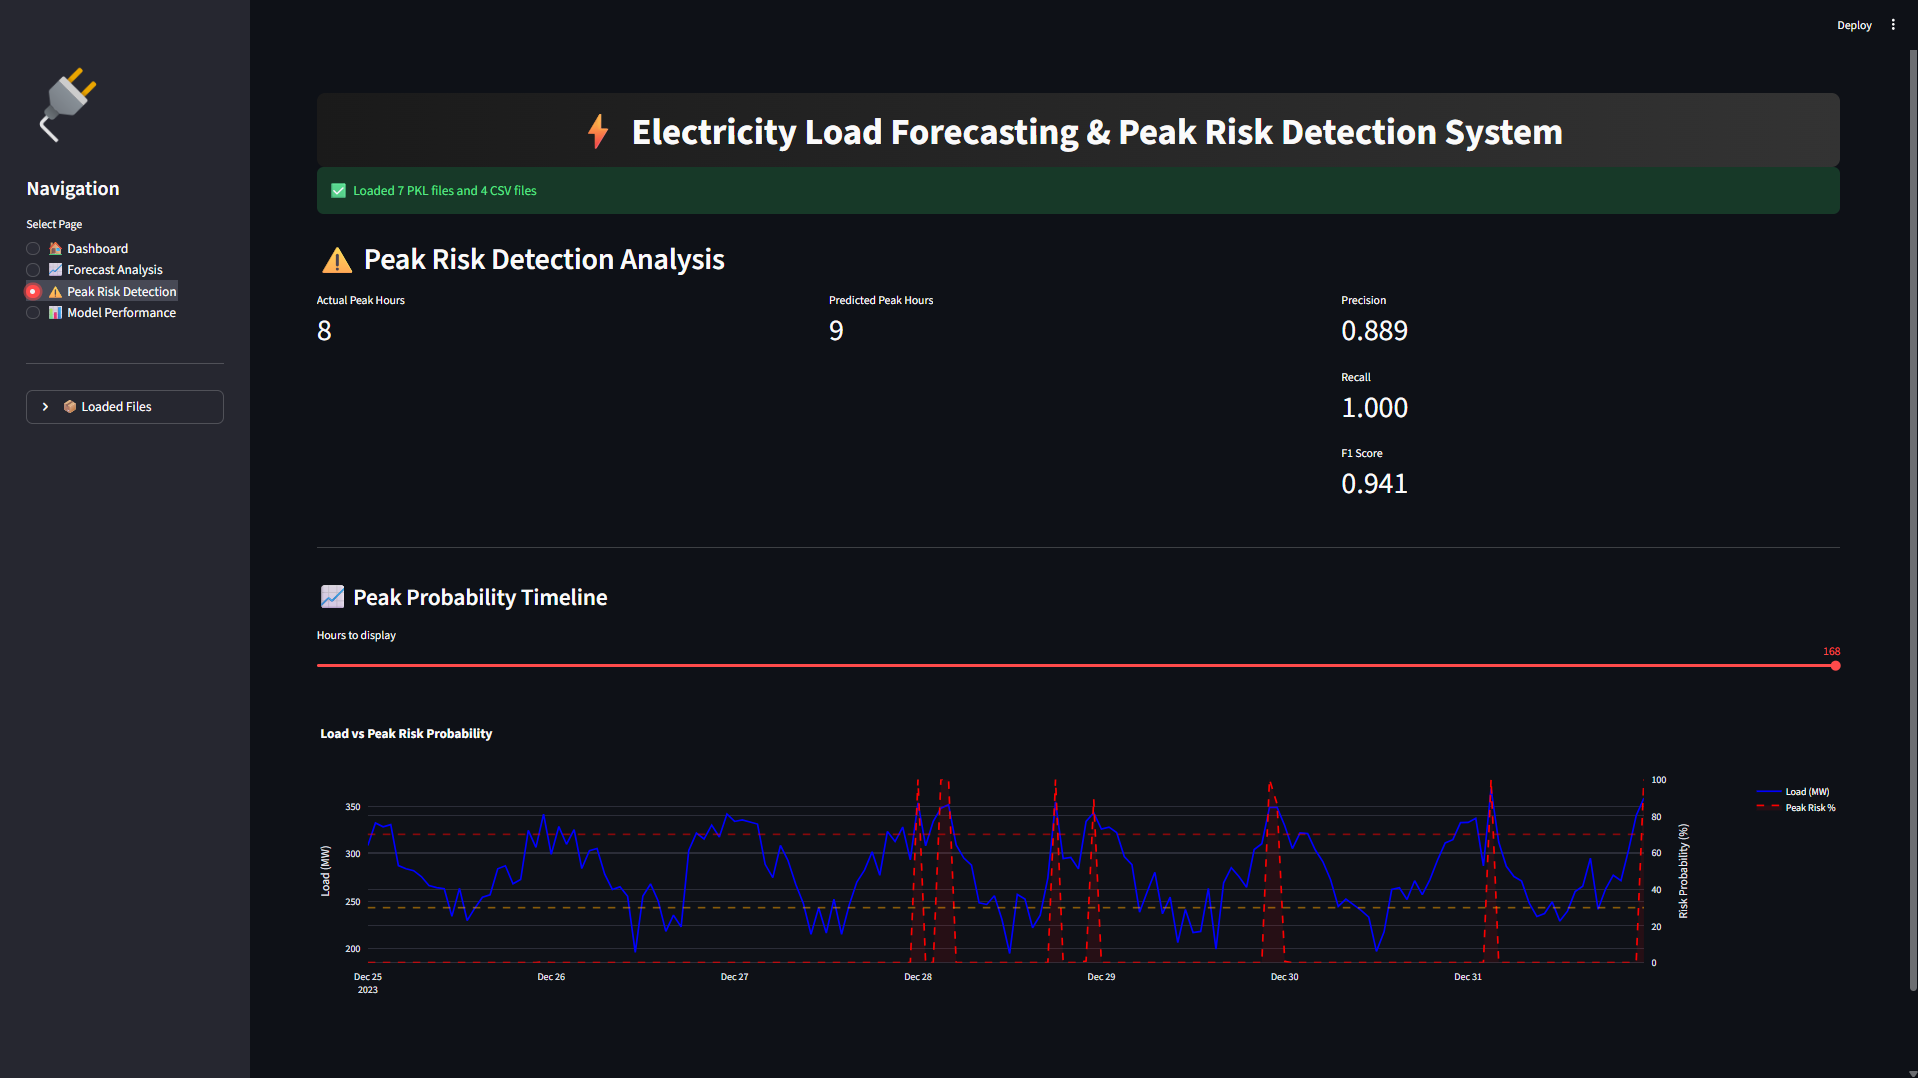Click the page's vertical scrollbar
Screen dimensions: 1918x1078
pos(1913,500)
